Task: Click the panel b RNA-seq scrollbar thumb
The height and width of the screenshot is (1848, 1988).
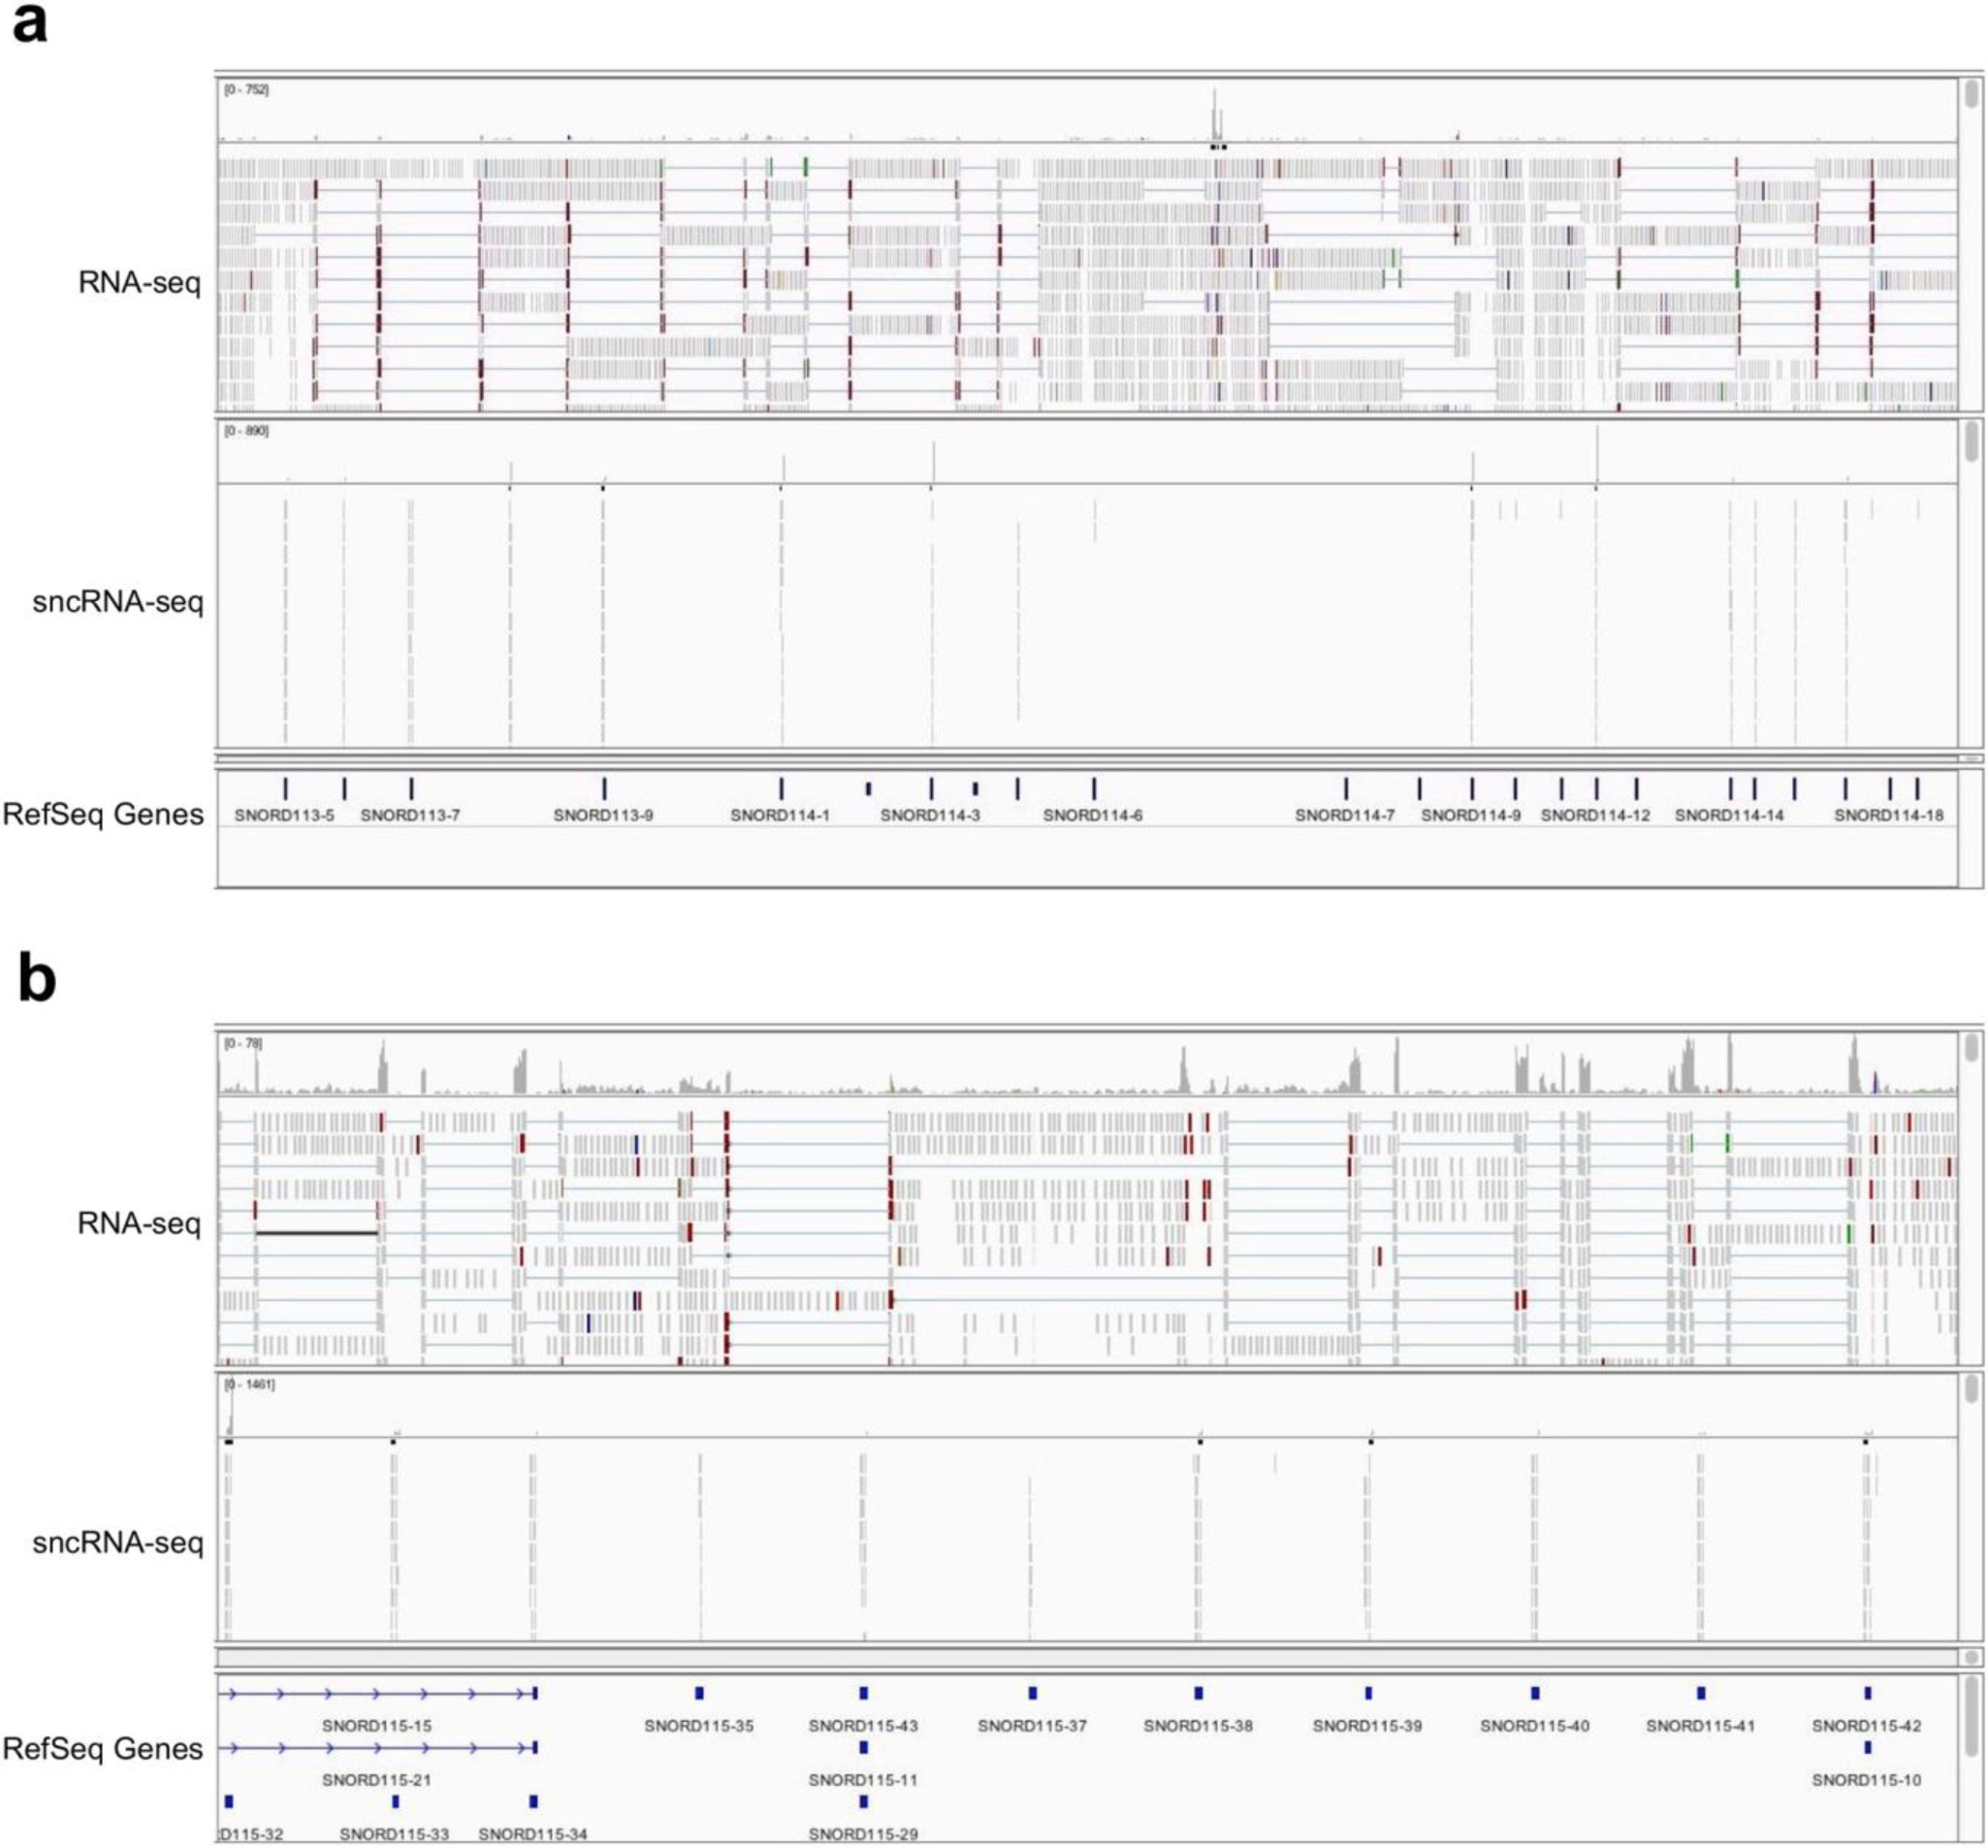Action: pos(1971,1047)
